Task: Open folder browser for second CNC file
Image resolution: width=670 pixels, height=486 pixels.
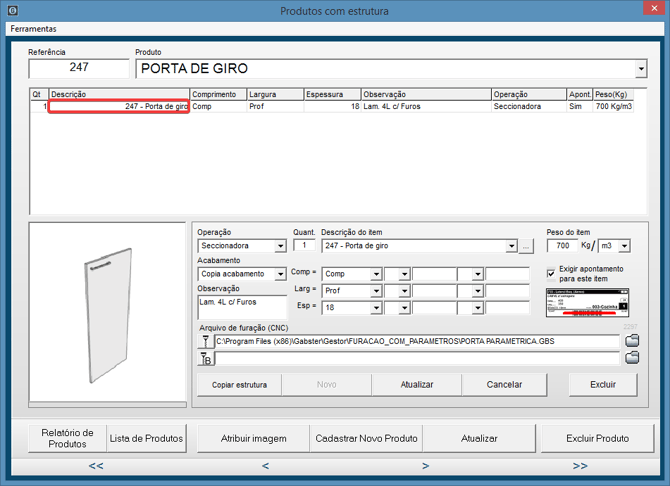Action: click(631, 358)
